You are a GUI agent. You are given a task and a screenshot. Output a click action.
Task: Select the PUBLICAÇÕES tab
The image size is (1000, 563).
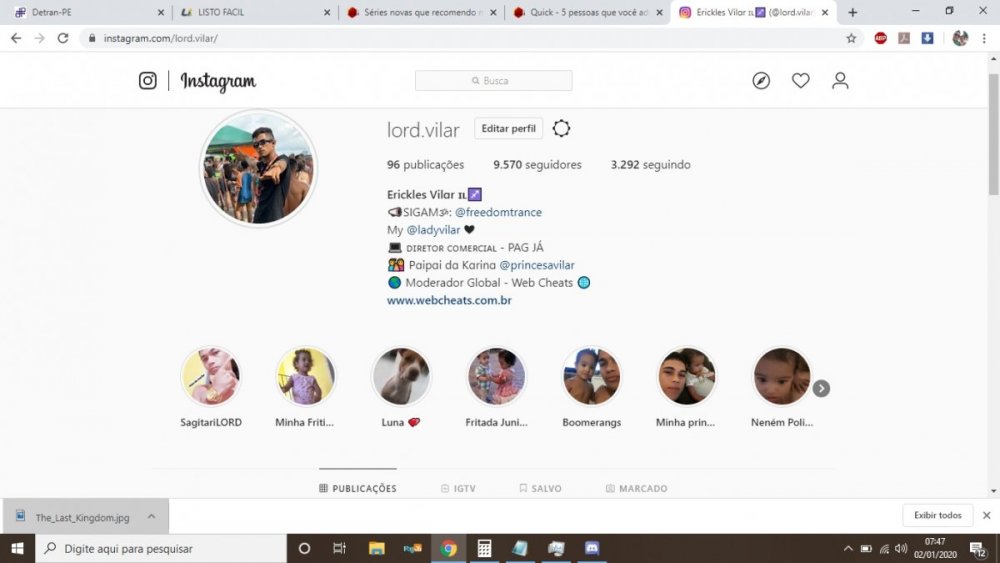[x=358, y=488]
